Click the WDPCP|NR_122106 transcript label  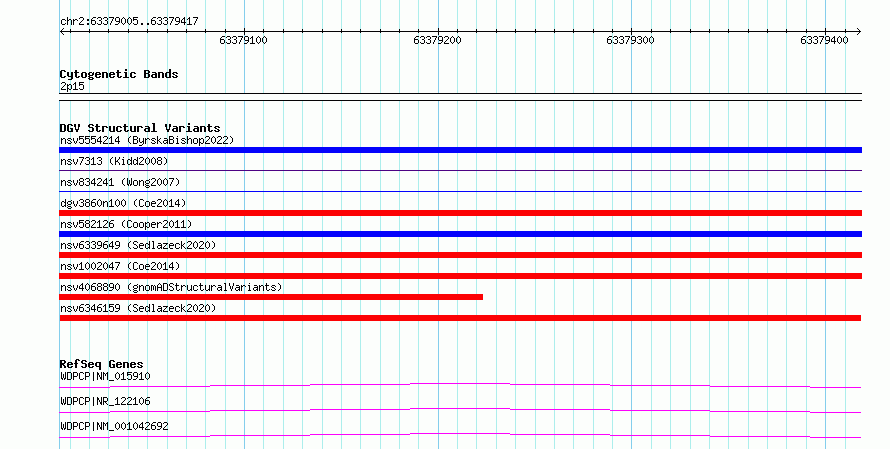pyautogui.click(x=105, y=401)
